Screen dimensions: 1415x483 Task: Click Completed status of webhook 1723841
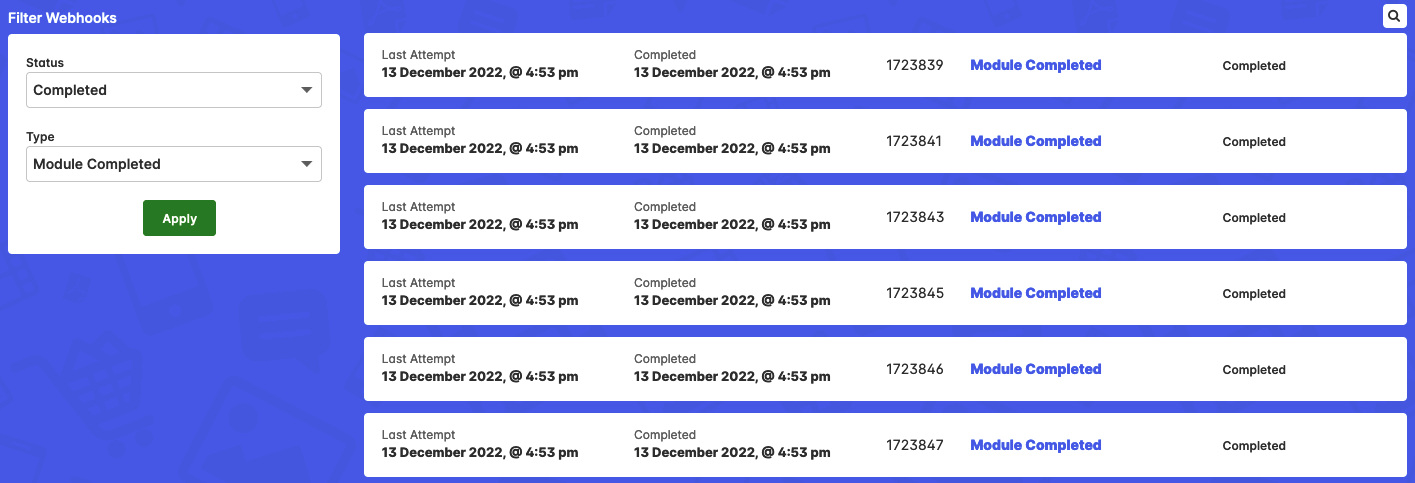(1254, 142)
